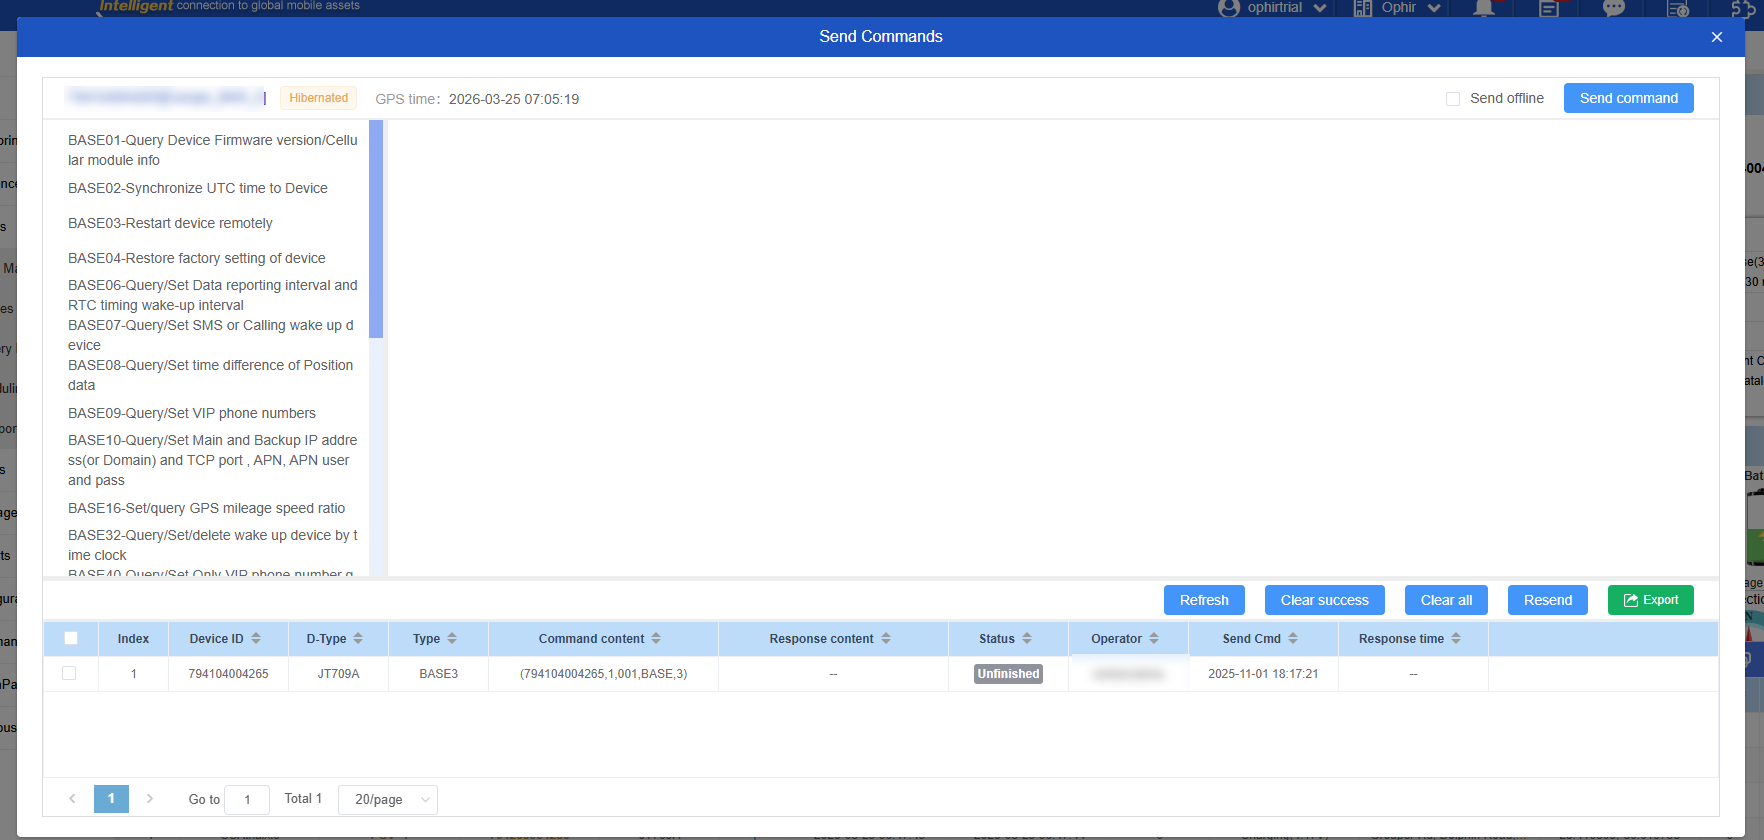Tick the select-all checkbox in table header
Viewport: 1764px width, 840px height.
(71, 639)
